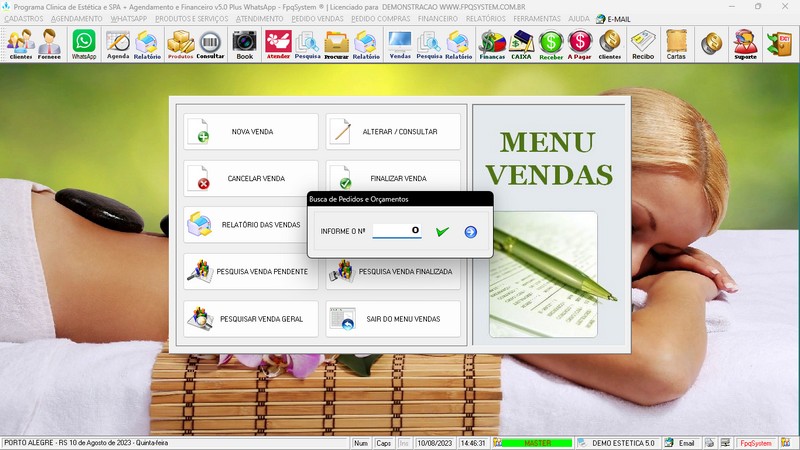Viewport: 800px width, 450px height.
Task: Click the Procurar folder icon
Action: coord(337,44)
